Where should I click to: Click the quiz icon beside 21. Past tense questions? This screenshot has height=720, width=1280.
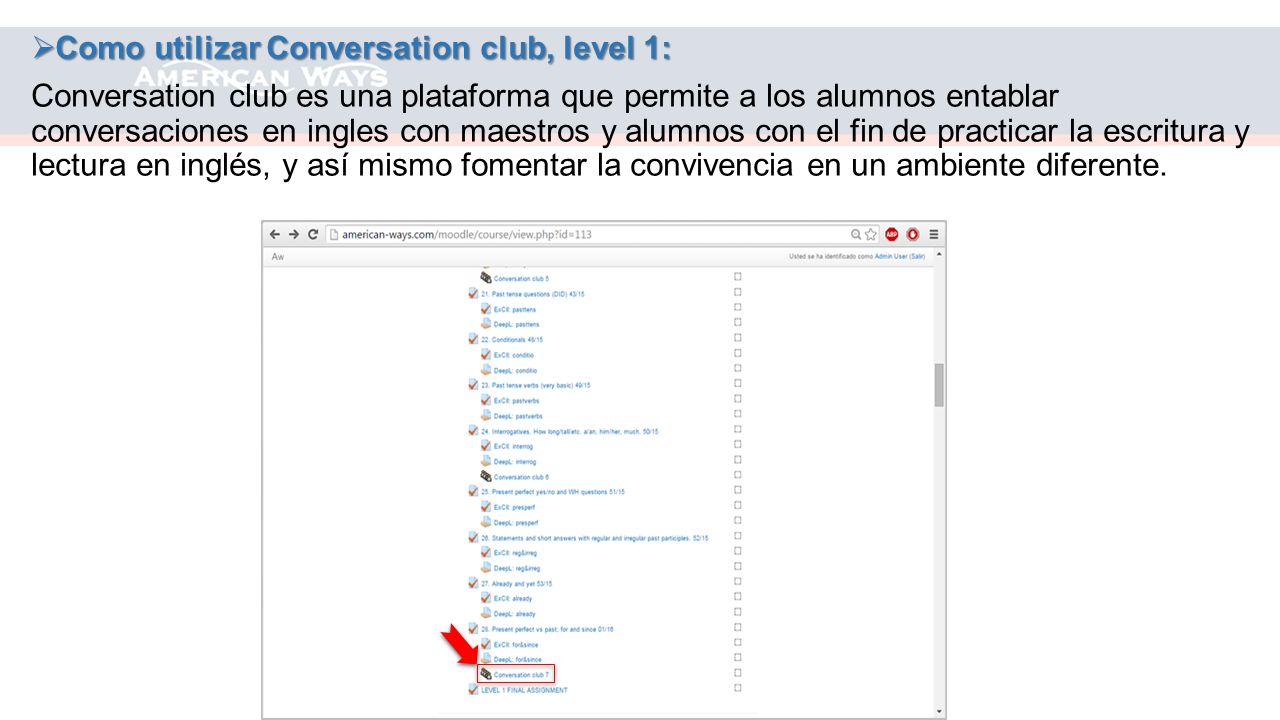473,293
